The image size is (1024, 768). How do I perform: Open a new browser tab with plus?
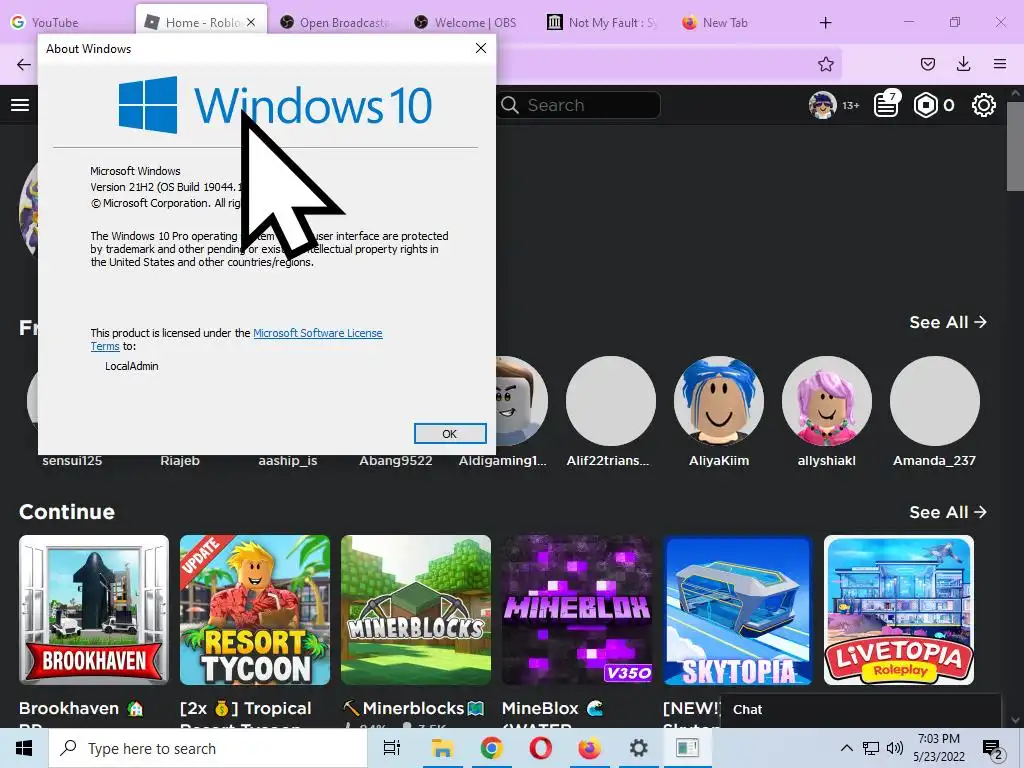(825, 23)
